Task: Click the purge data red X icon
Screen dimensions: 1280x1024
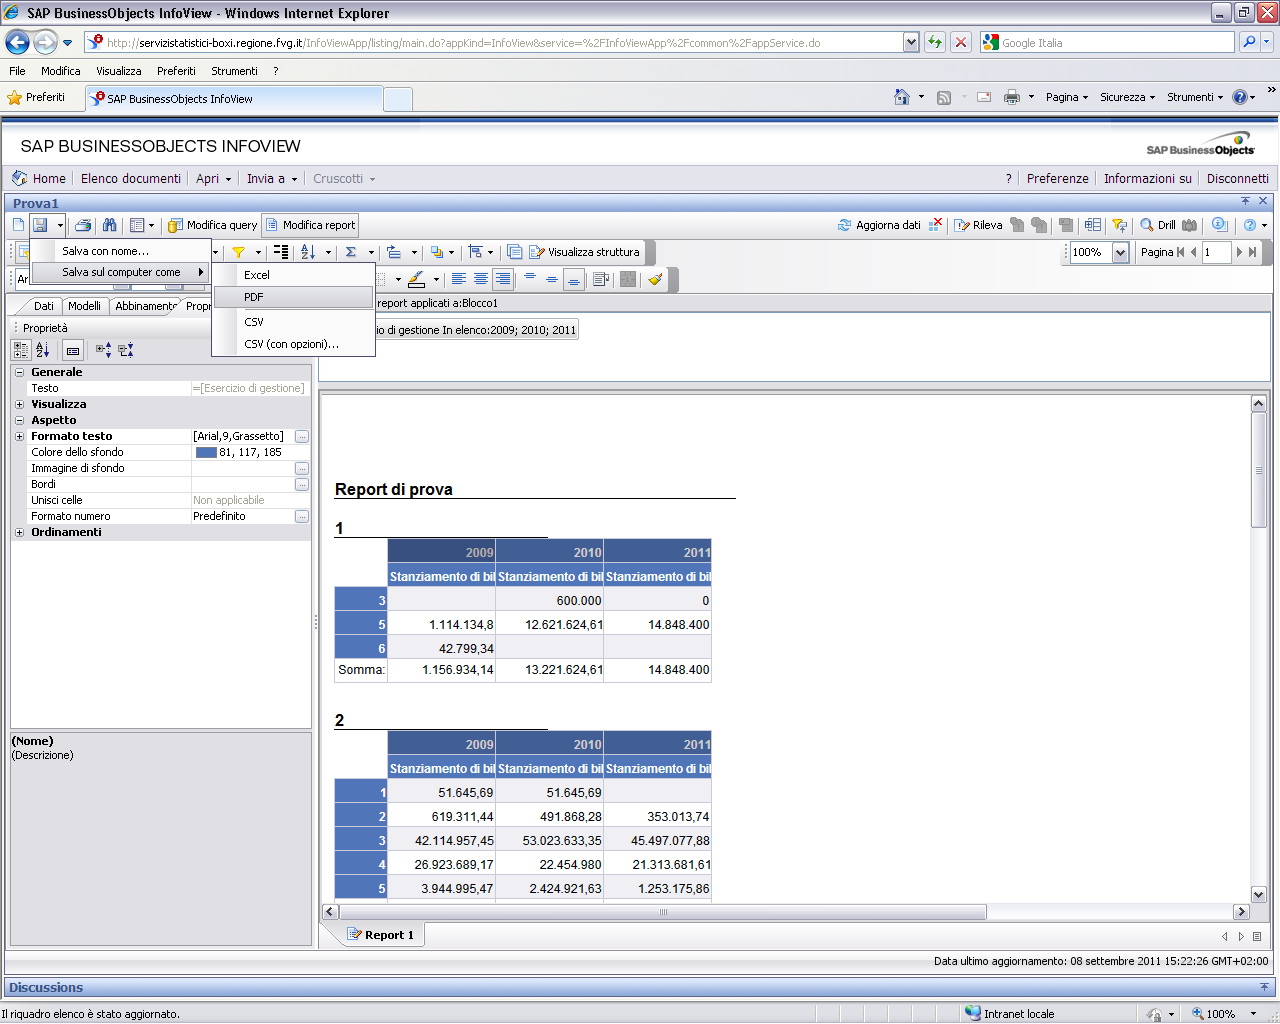Action: (x=936, y=224)
